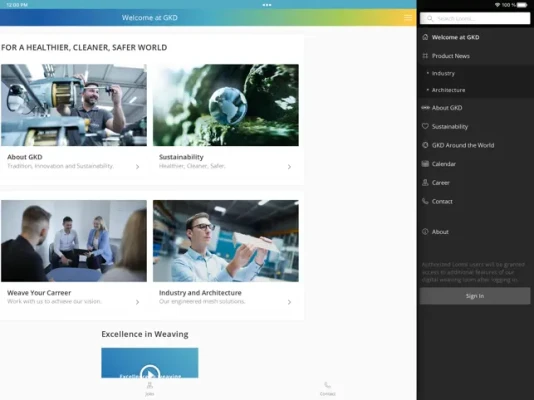
Task: Click the Product News grid icon
Action: point(425,56)
